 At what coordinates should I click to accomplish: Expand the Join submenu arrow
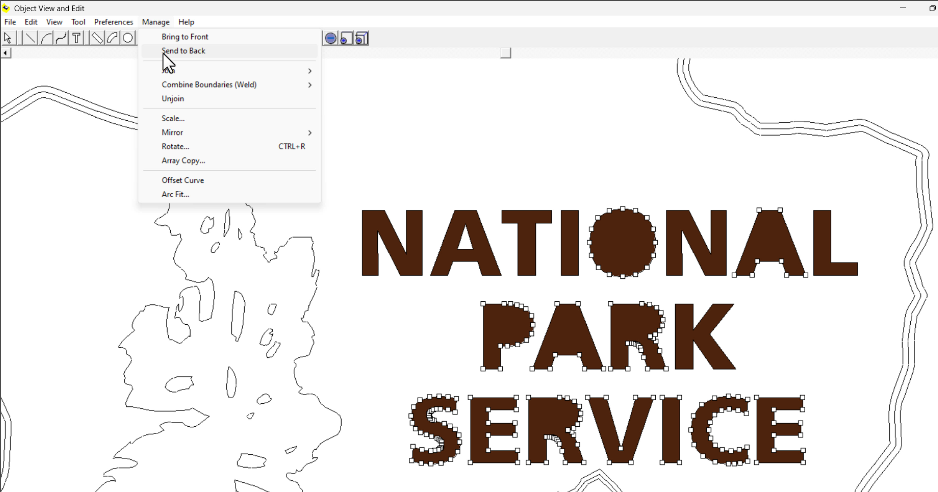[x=310, y=71]
